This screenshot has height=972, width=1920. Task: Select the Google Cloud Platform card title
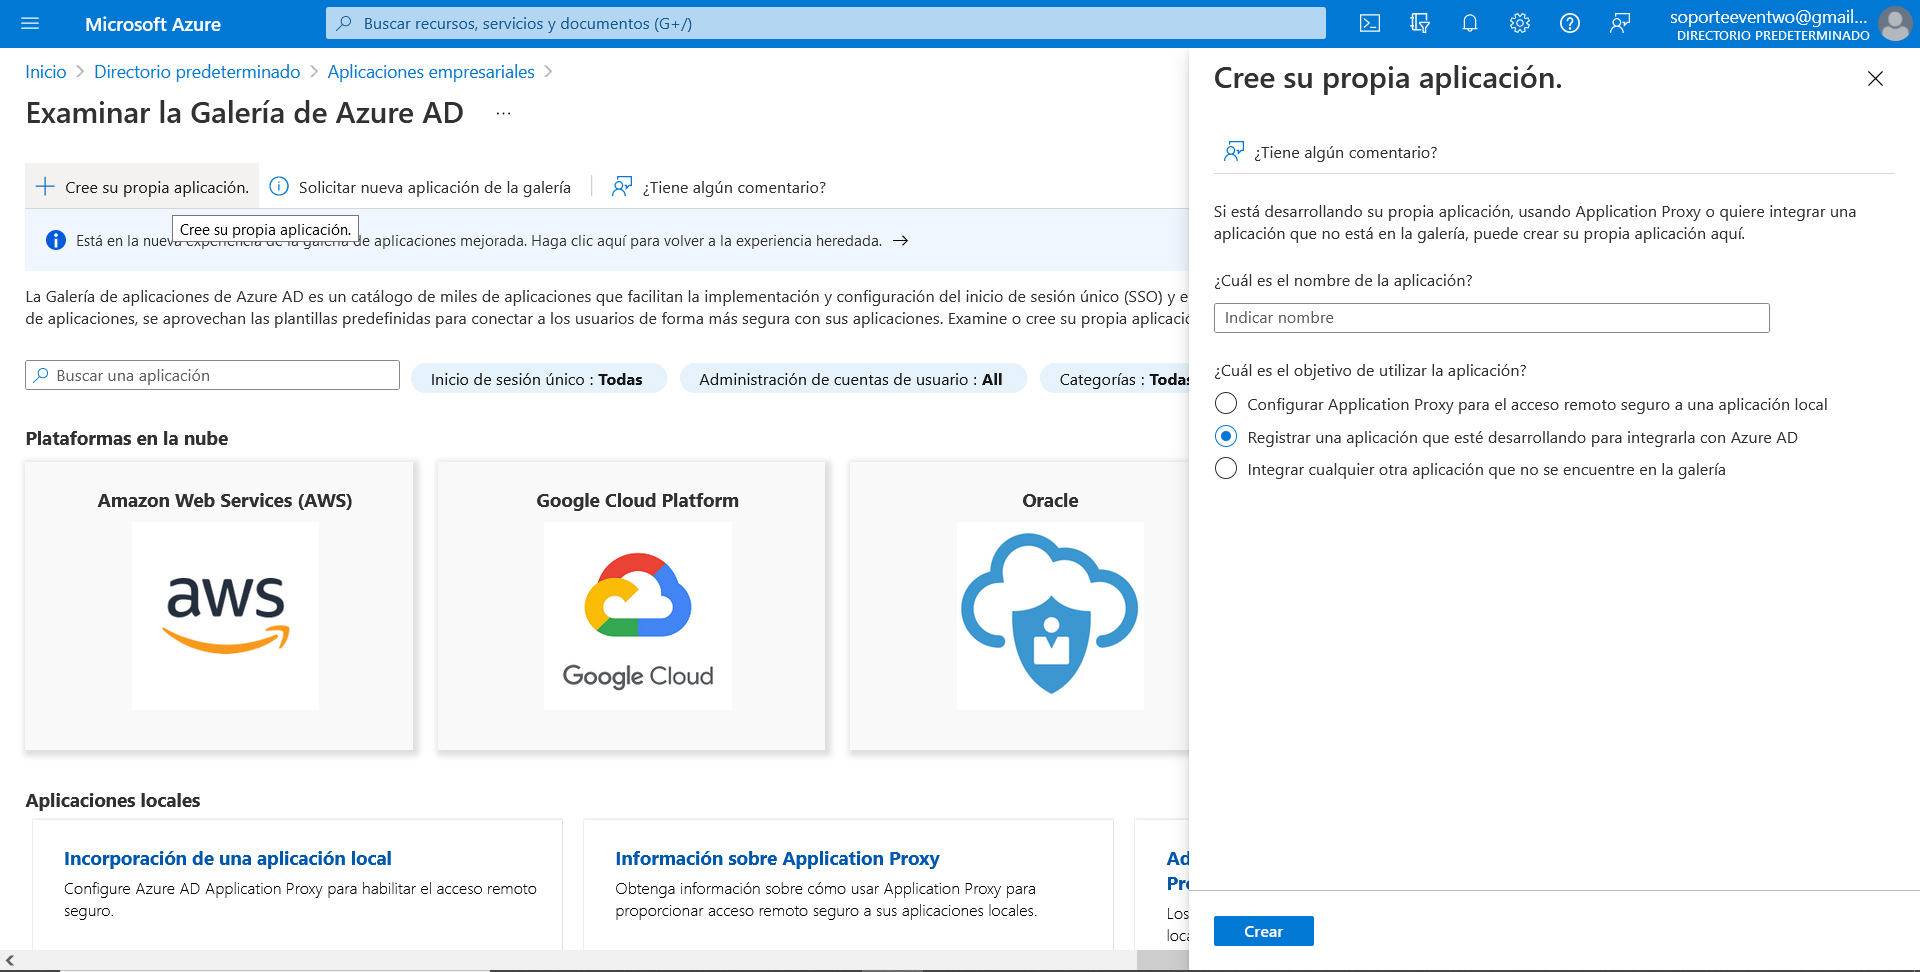pos(638,500)
